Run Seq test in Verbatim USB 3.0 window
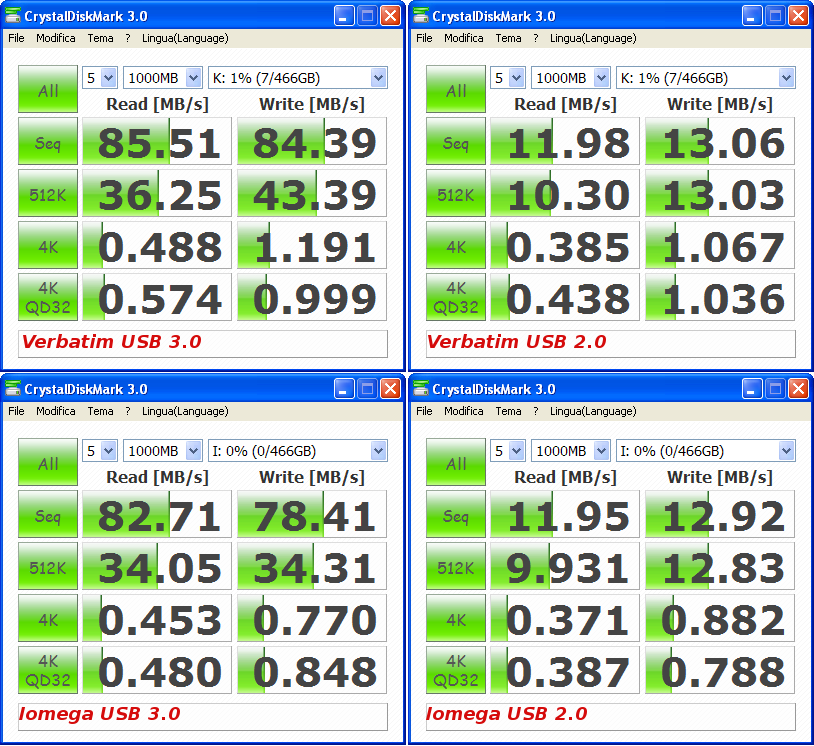814x746 pixels. (x=48, y=141)
